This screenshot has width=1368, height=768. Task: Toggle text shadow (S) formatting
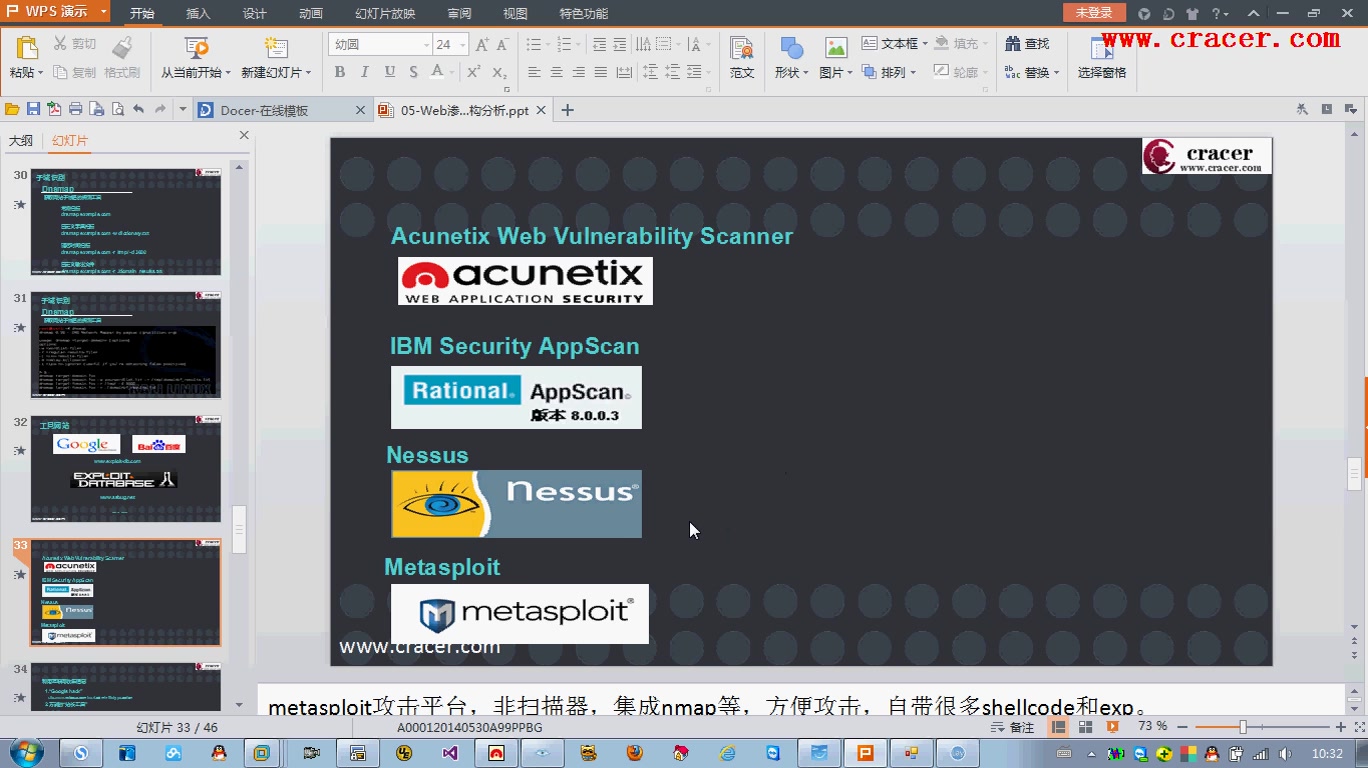413,72
